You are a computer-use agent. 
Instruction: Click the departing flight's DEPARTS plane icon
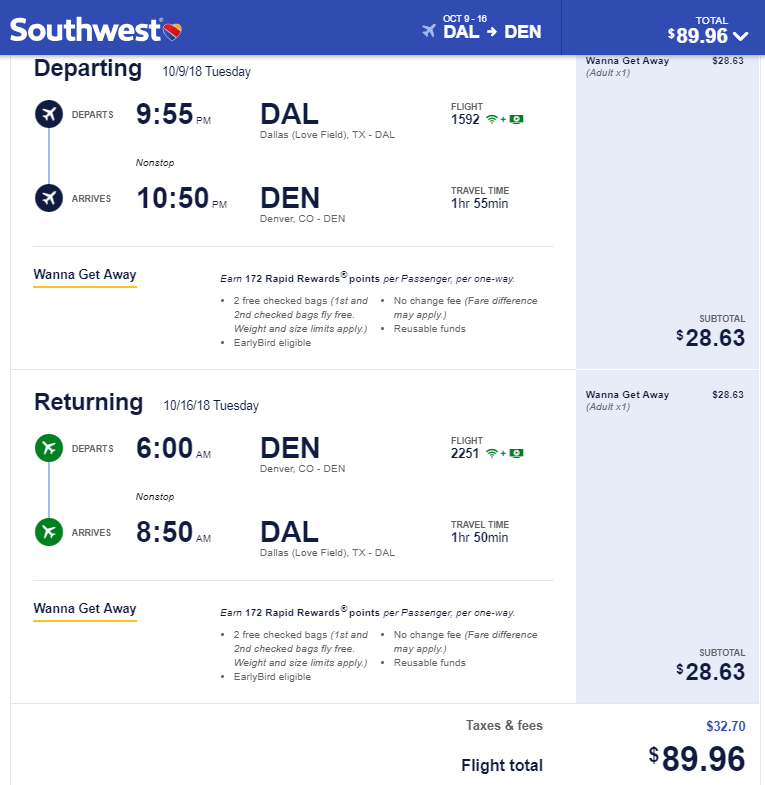(x=49, y=114)
